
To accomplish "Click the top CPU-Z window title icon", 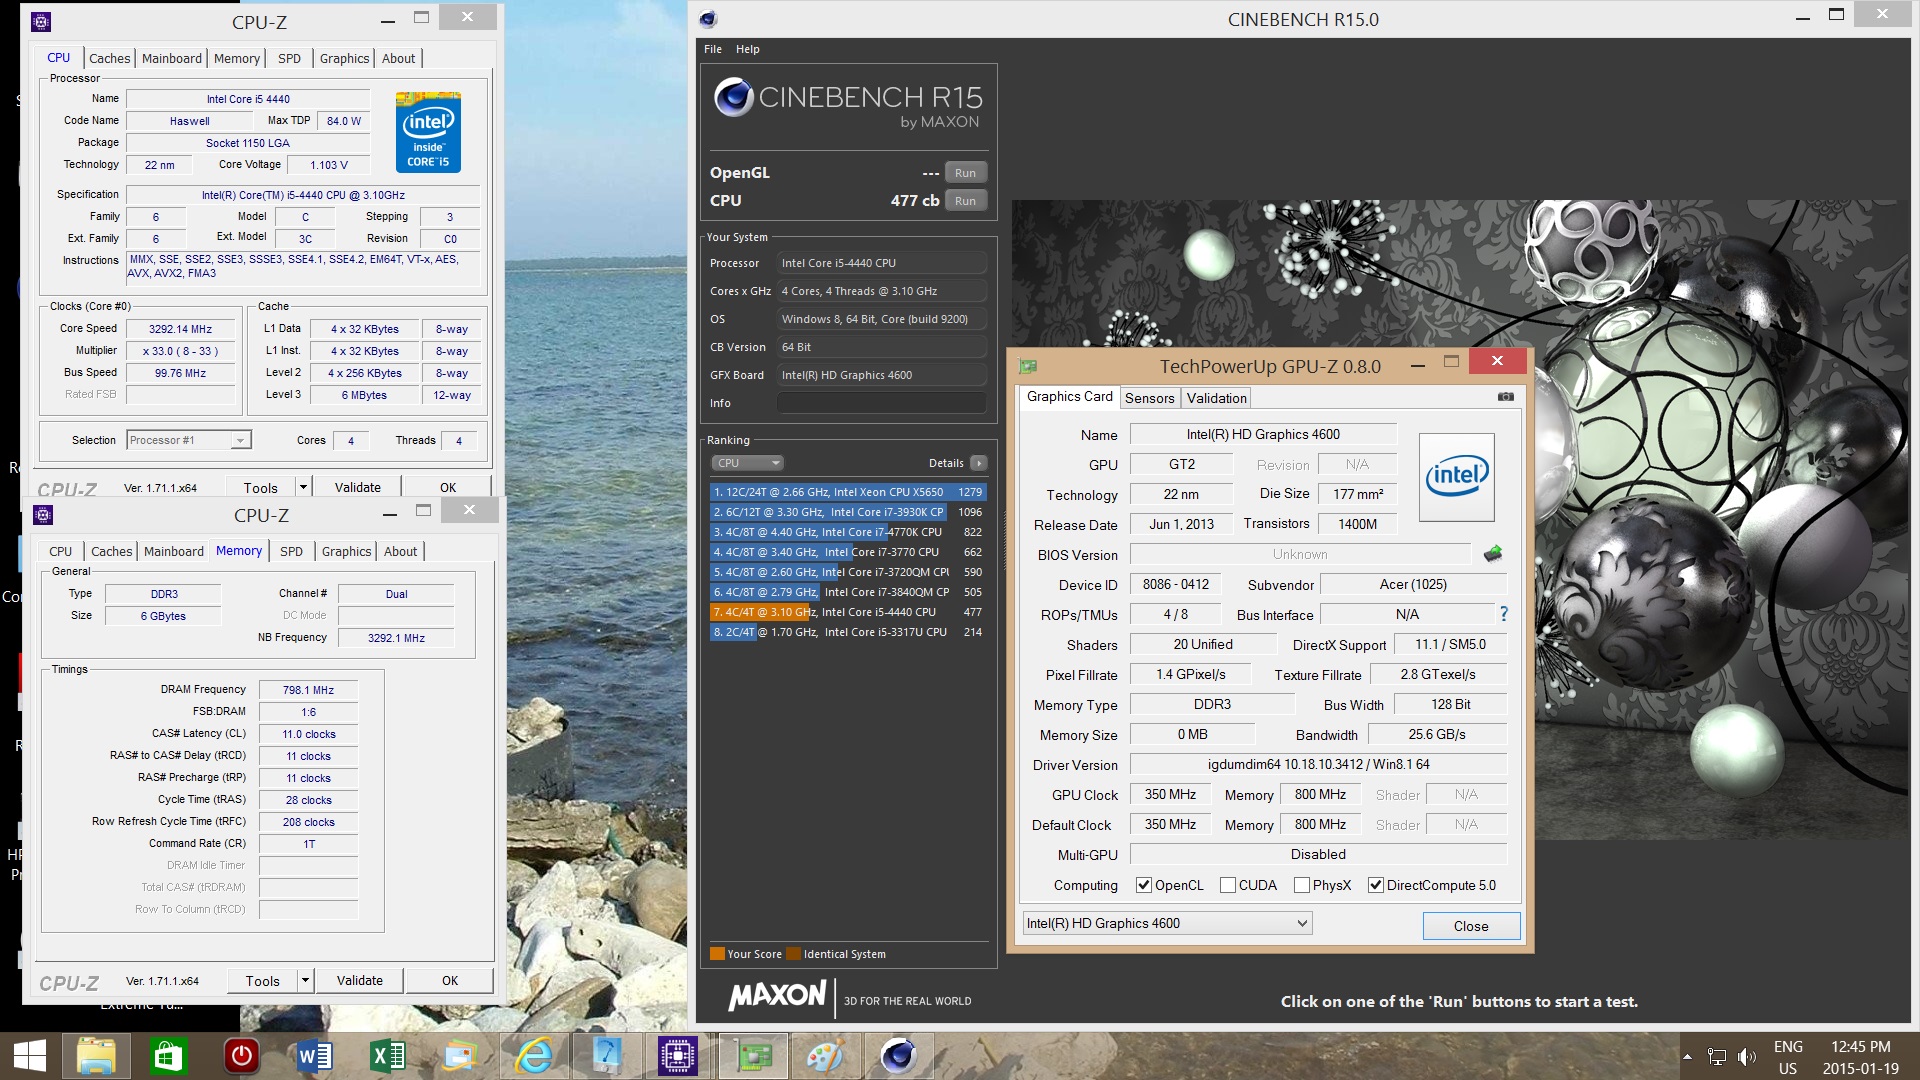I will pyautogui.click(x=41, y=22).
